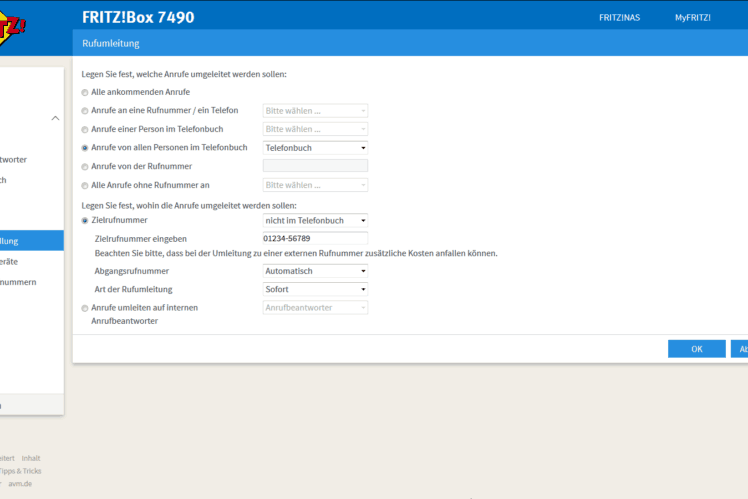Select the 'Zielrufnummer' radio button

85,220
